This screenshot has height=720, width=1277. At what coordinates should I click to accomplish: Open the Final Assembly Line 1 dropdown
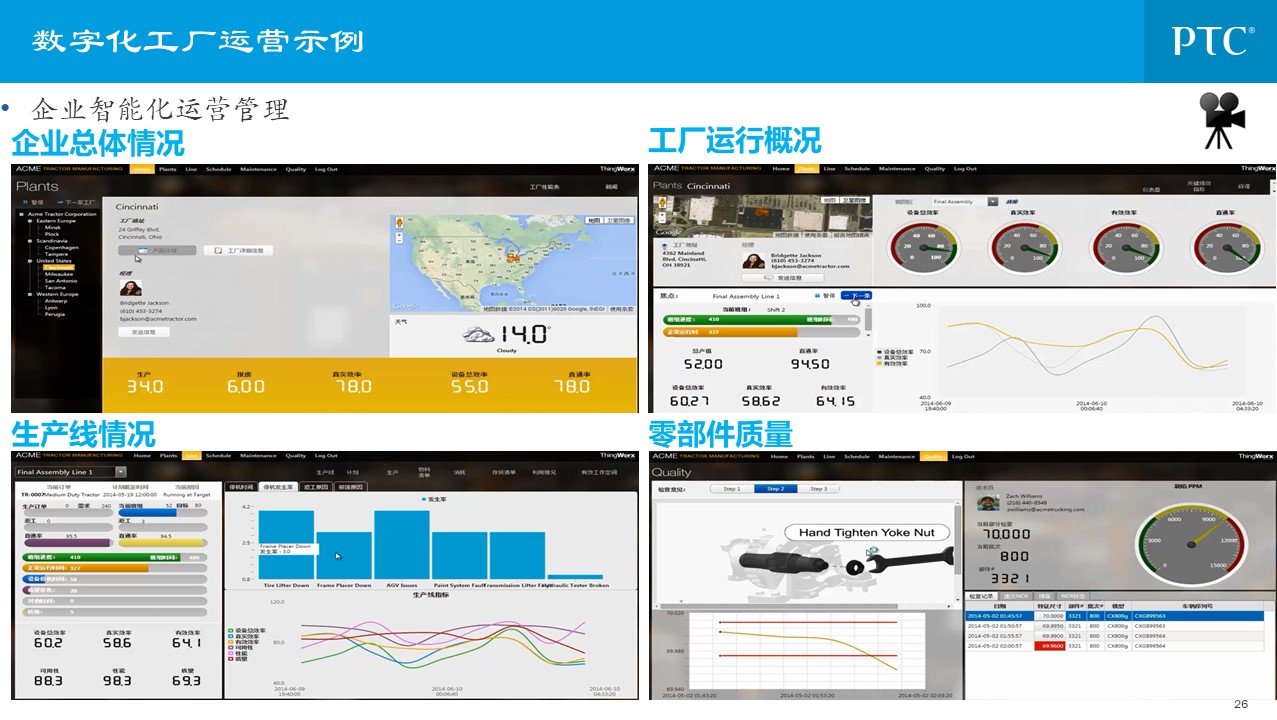tap(121, 472)
